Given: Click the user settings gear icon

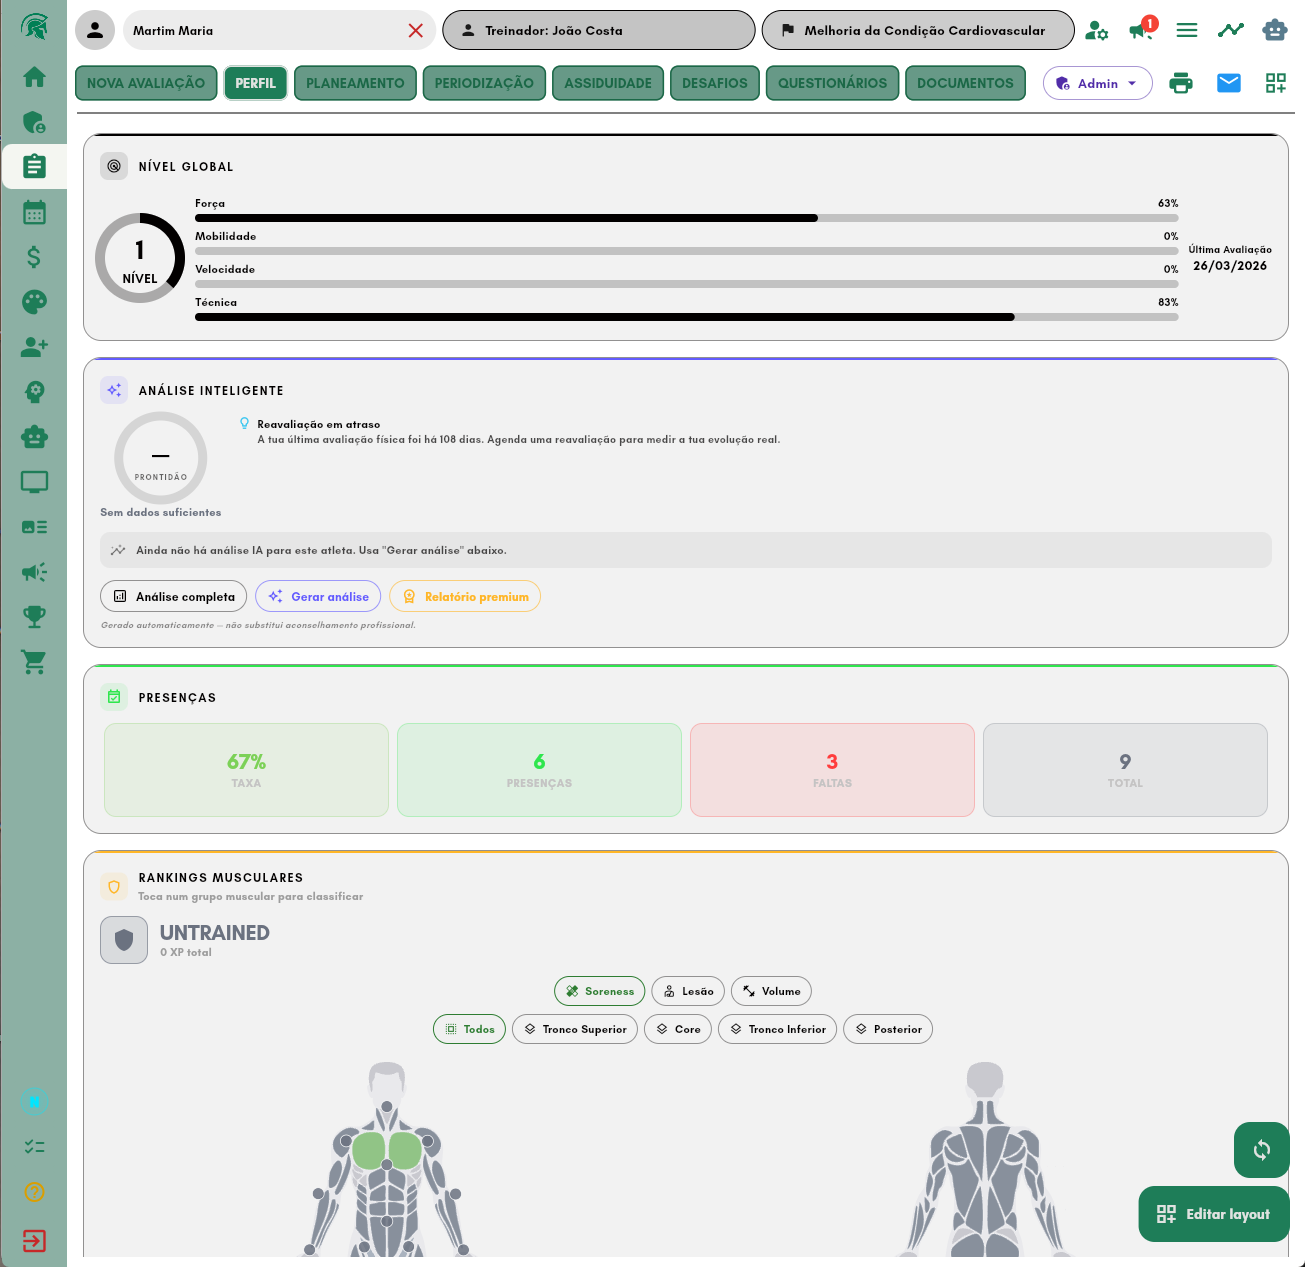Looking at the screenshot, I should [1096, 30].
